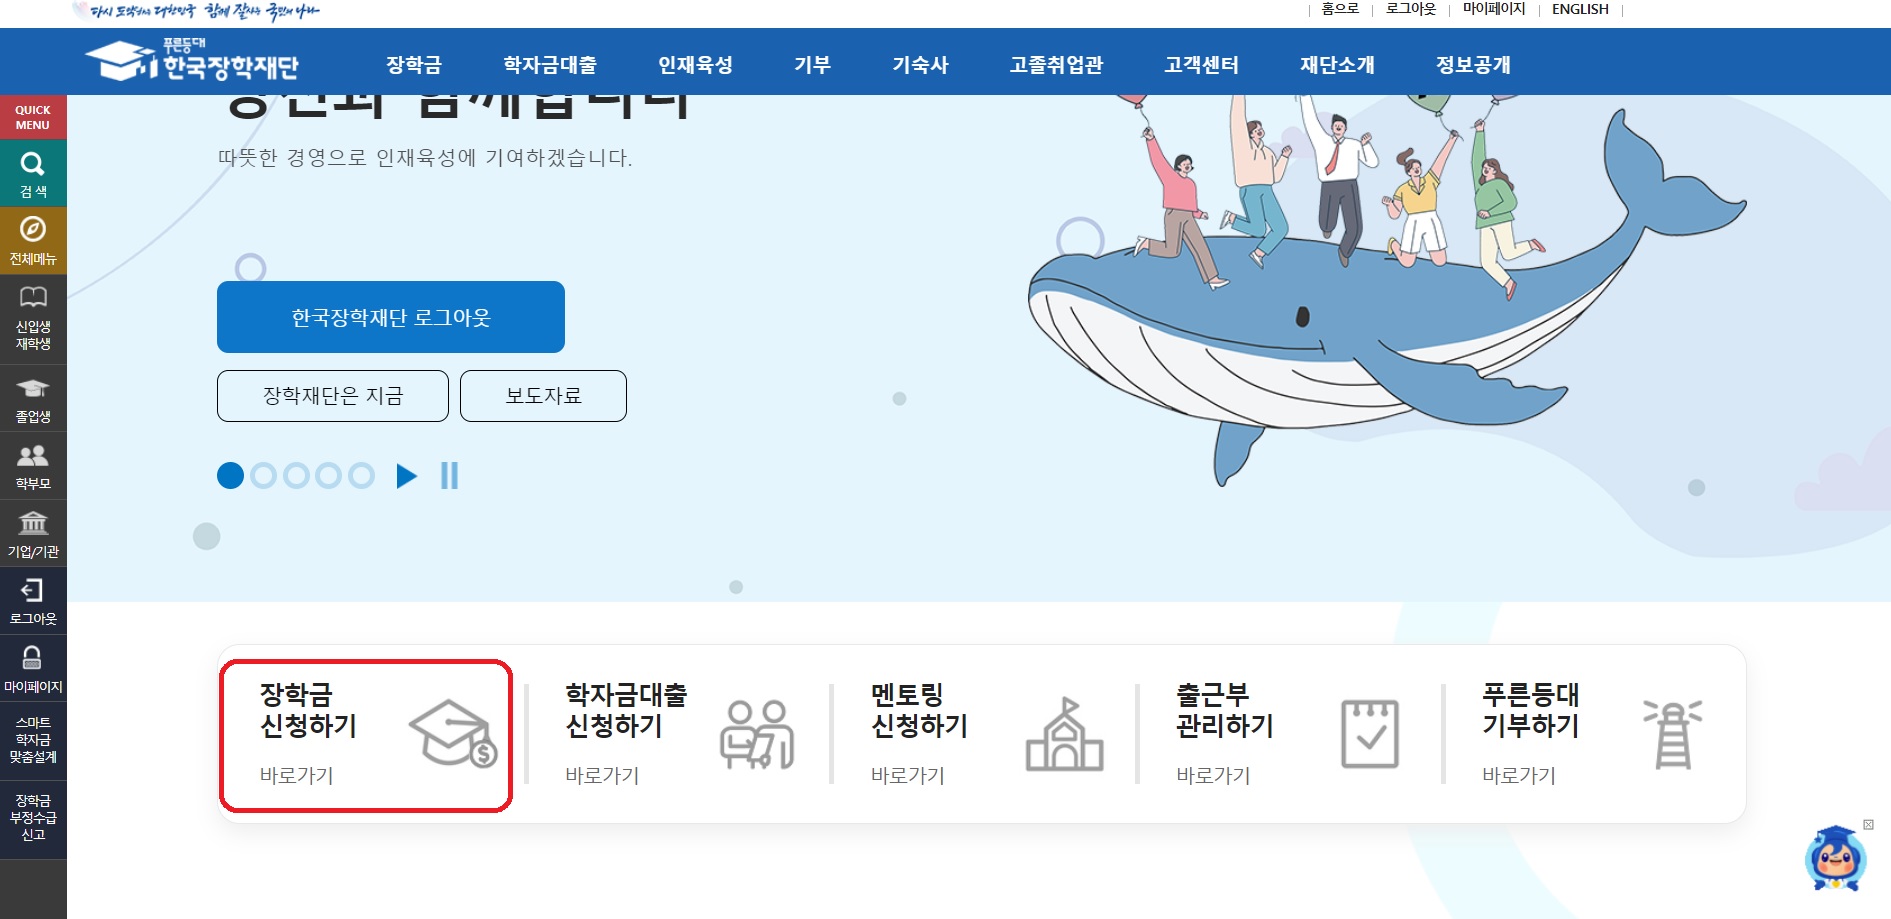Switch to ENGLISH version of the site

coord(1580,9)
